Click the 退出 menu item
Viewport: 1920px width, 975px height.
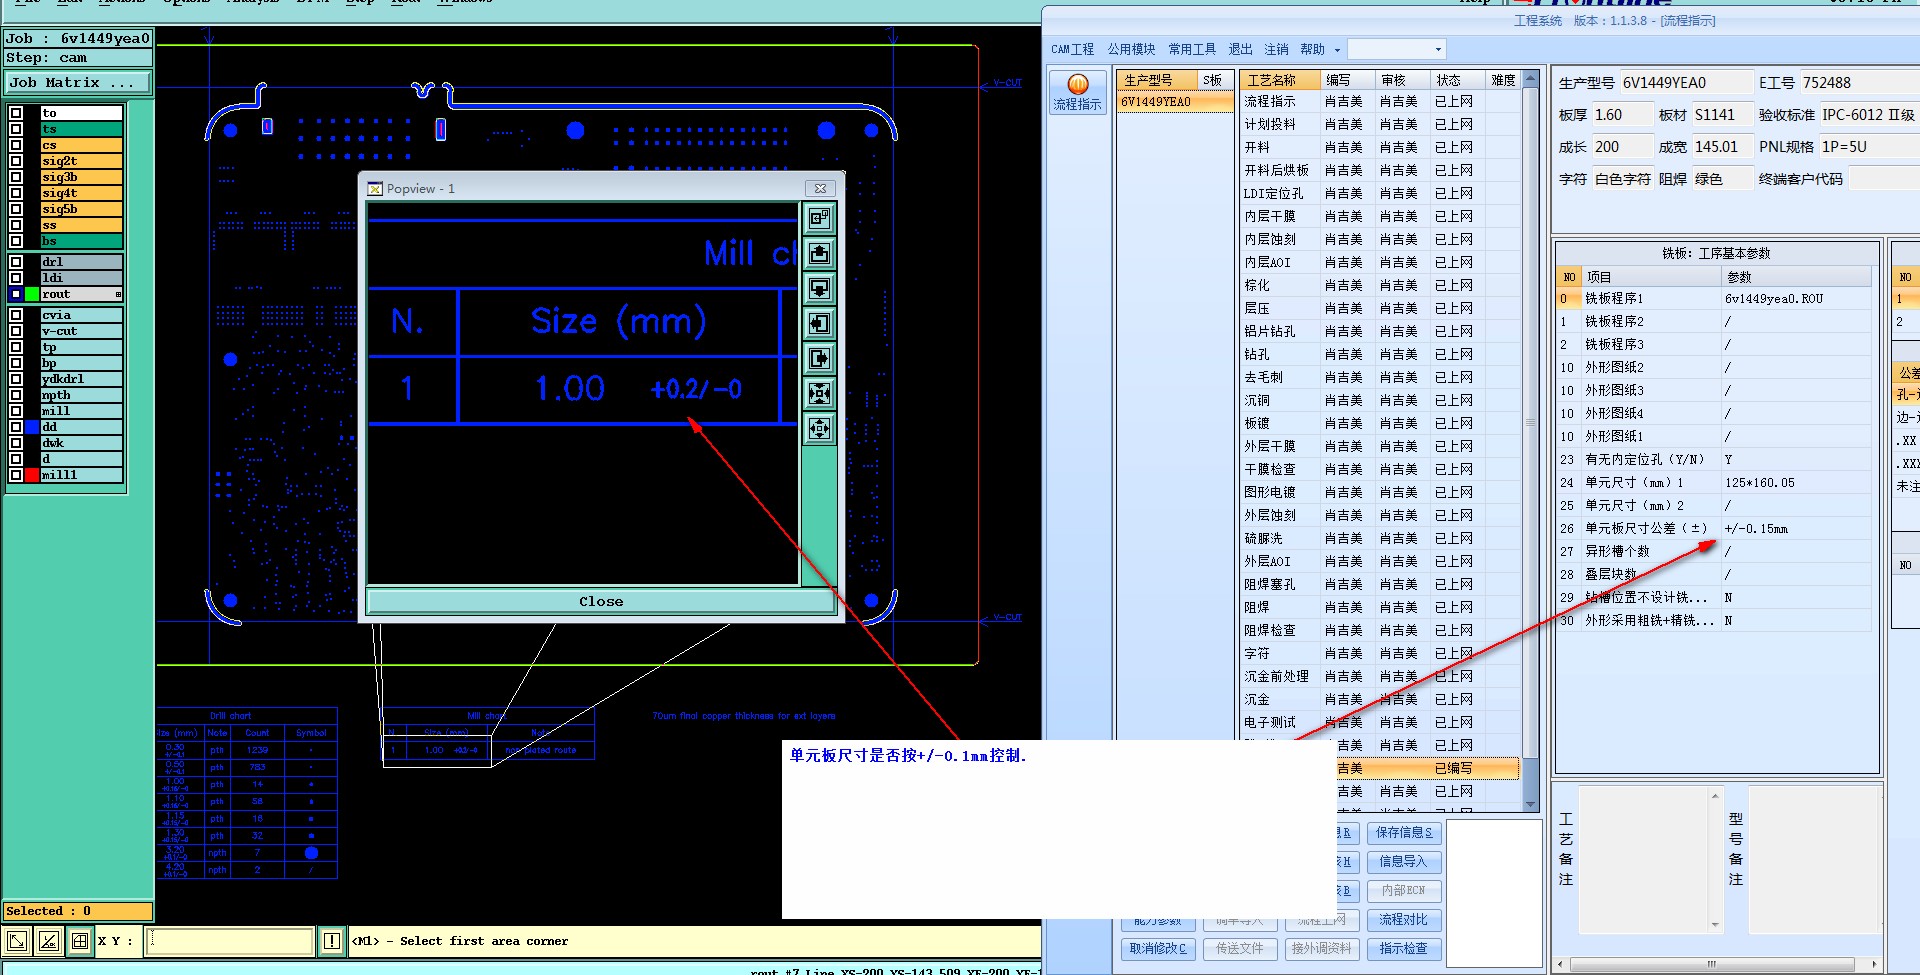pyautogui.click(x=1240, y=49)
